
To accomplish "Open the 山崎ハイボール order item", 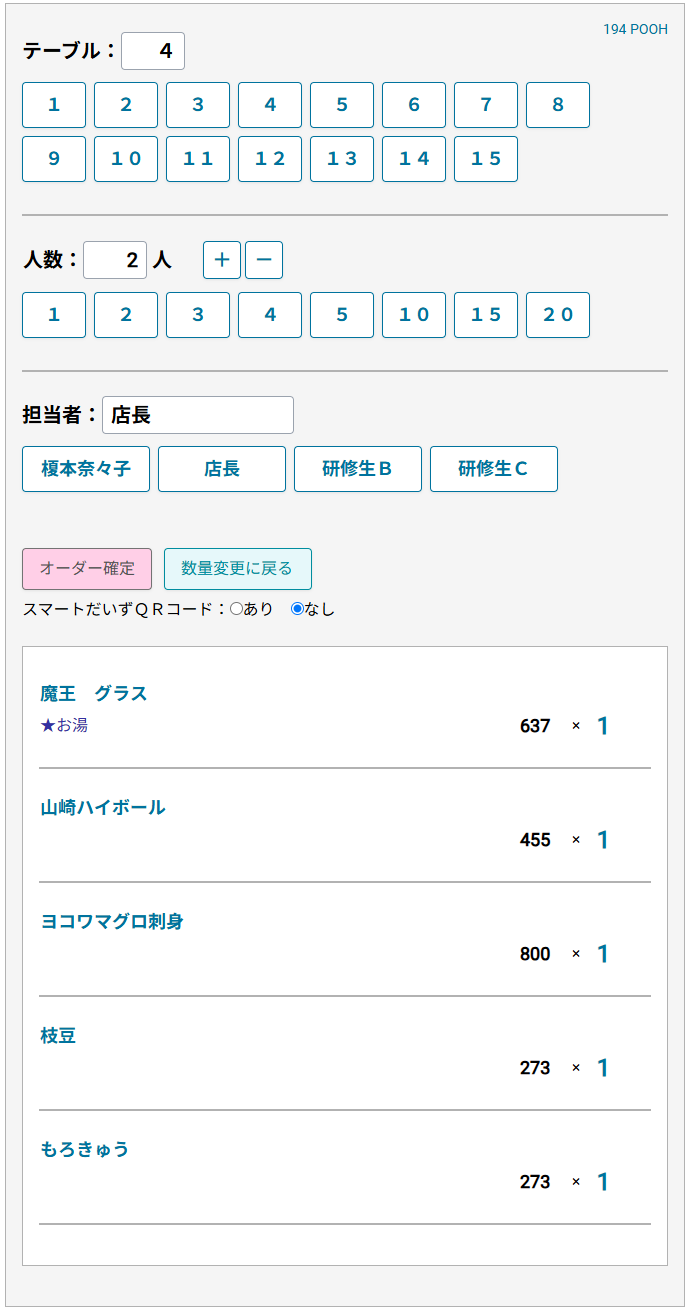I will [x=103, y=808].
